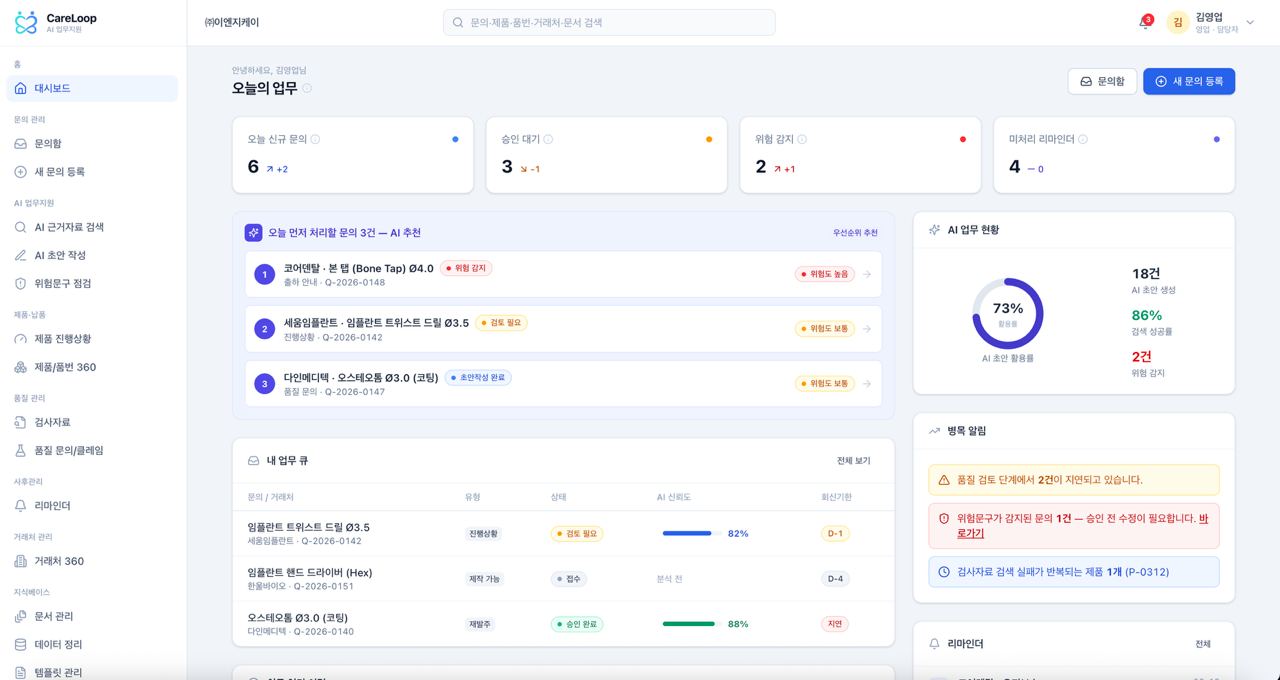Open 템플릿 관리 in sidebar
The image size is (1280, 680).
click(92, 672)
